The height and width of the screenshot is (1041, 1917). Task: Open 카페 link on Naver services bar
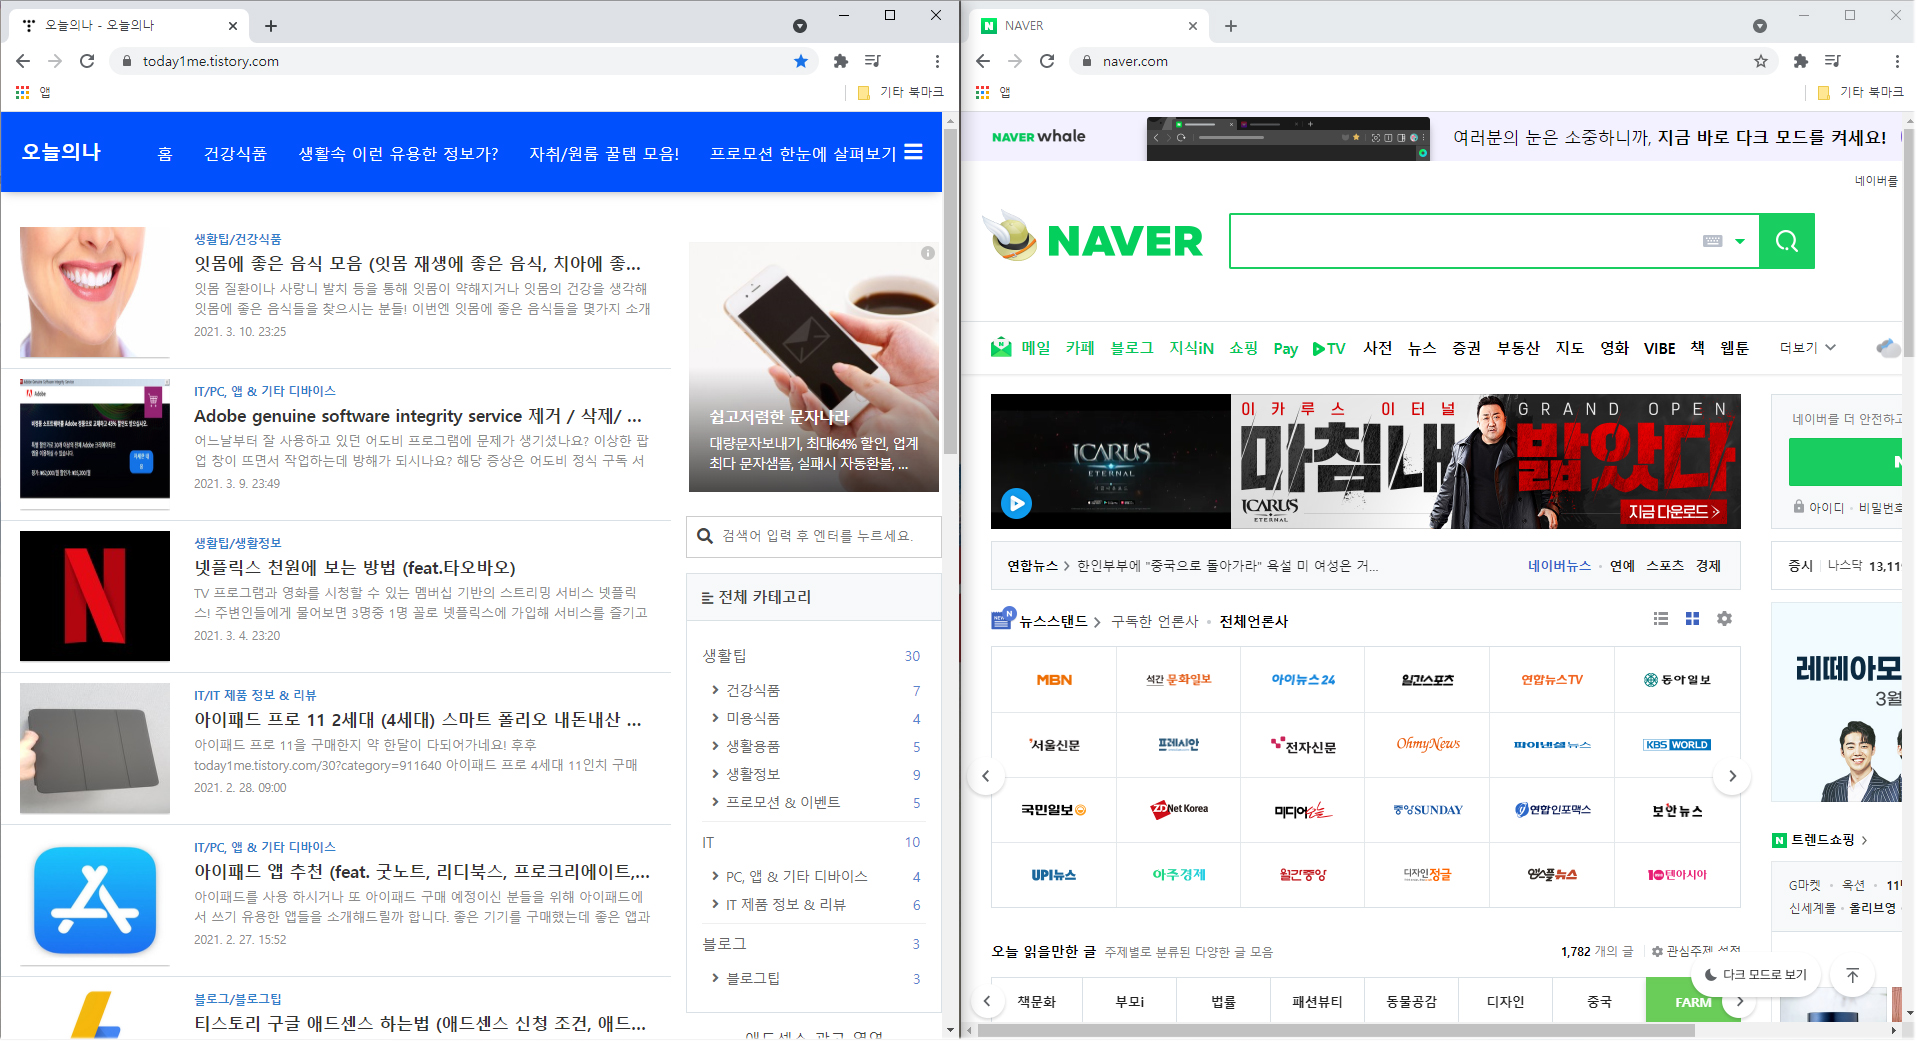tap(1080, 348)
